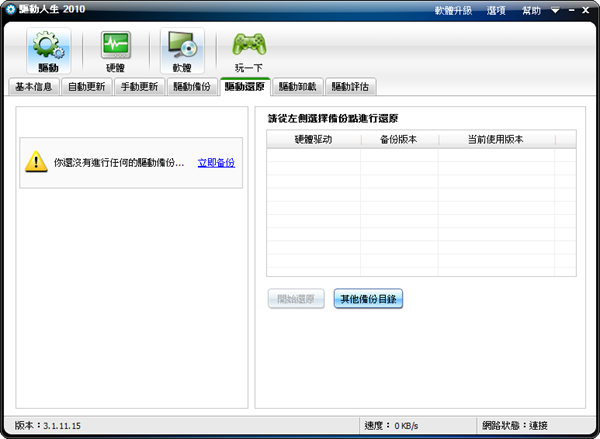Click the 版本：3.1.11.15 status text
Screen dimensions: 600x439
tap(48, 426)
